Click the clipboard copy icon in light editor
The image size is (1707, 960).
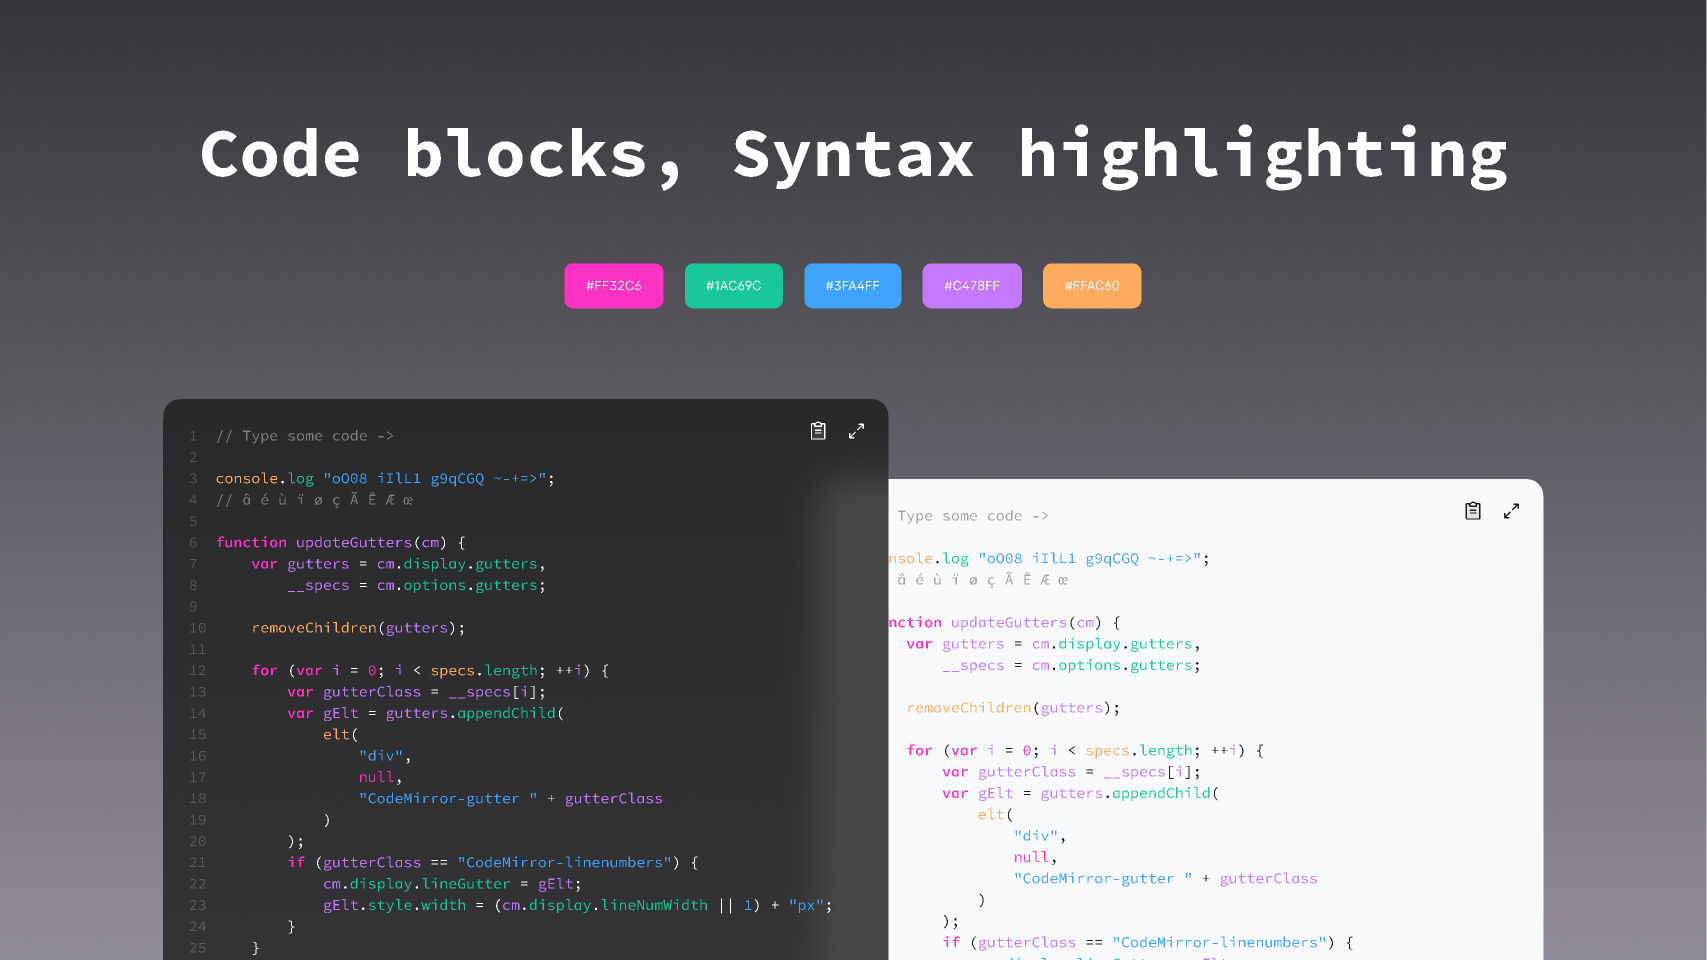coord(1473,510)
